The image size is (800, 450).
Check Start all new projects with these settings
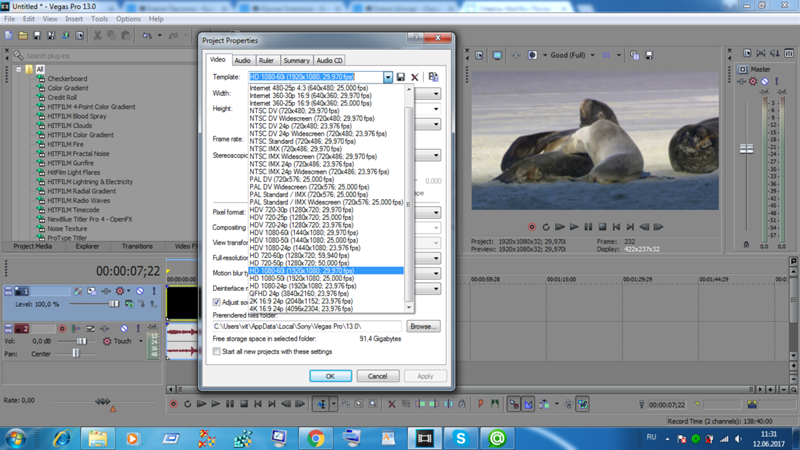pyautogui.click(x=216, y=352)
